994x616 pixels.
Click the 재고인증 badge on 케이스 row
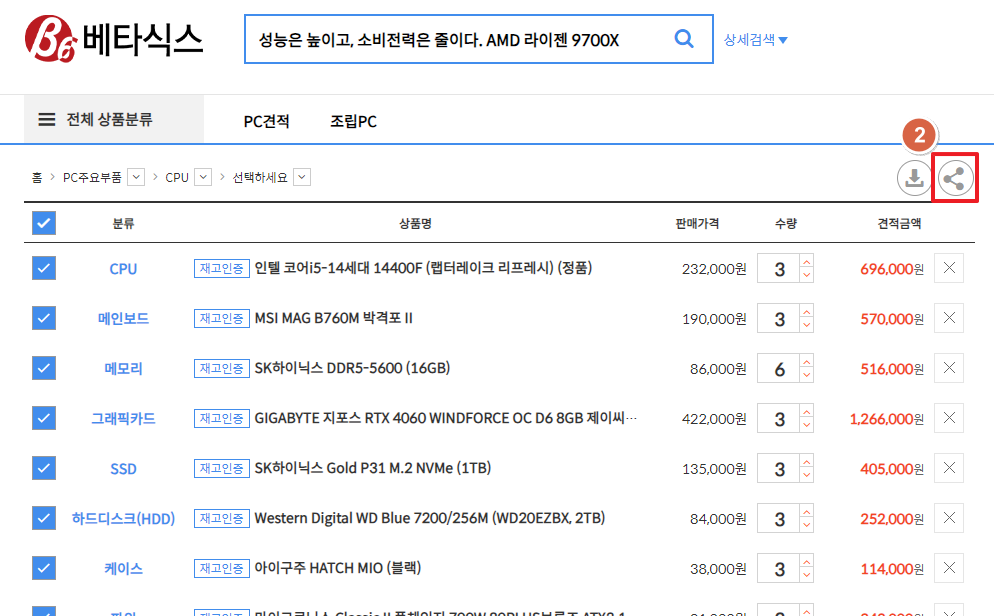[221, 569]
